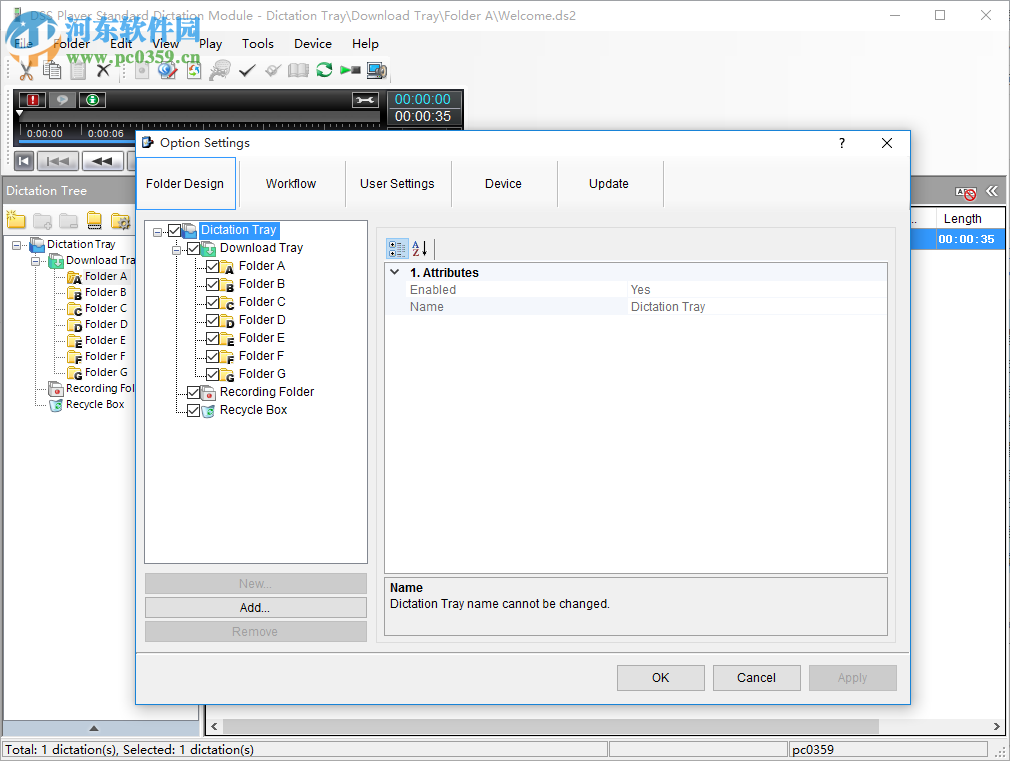Click the green info button in player
Screen dimensions: 1010x761
point(93,100)
